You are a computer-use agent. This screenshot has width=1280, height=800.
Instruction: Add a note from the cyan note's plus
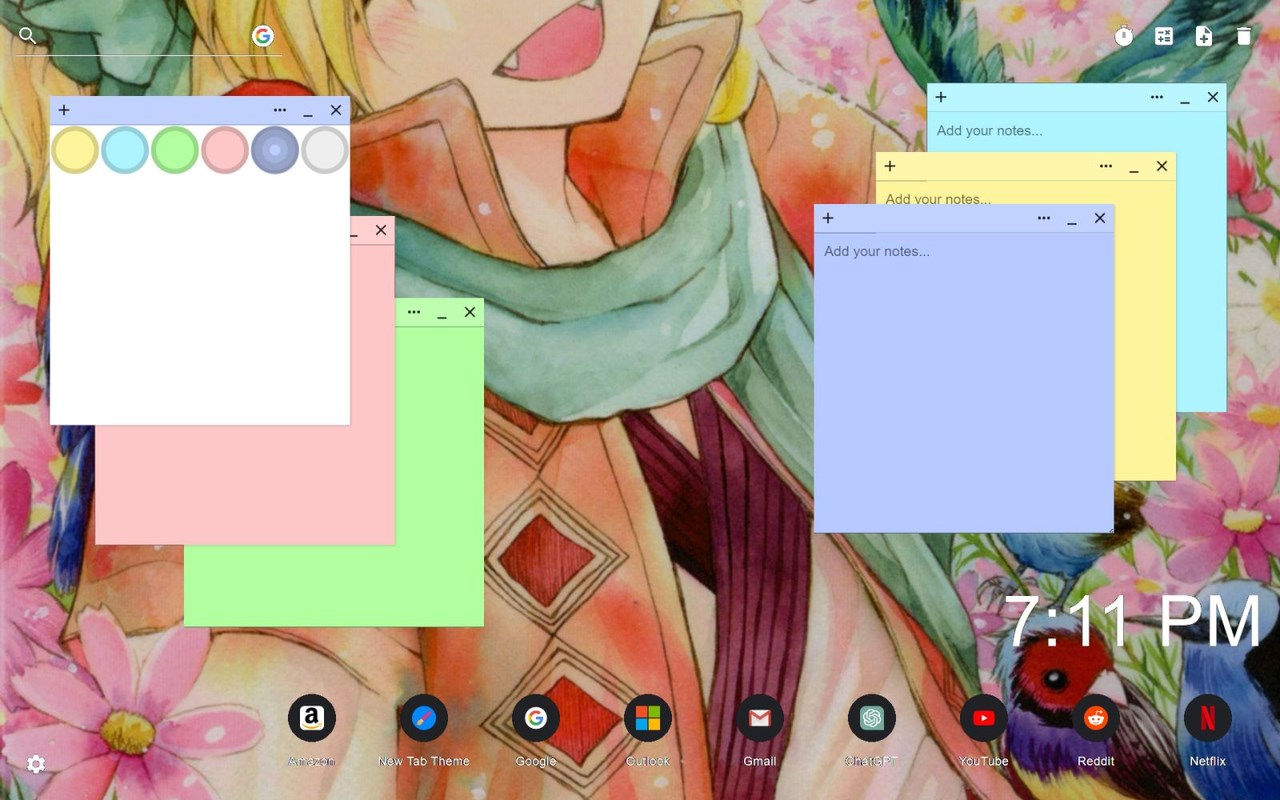click(x=941, y=97)
